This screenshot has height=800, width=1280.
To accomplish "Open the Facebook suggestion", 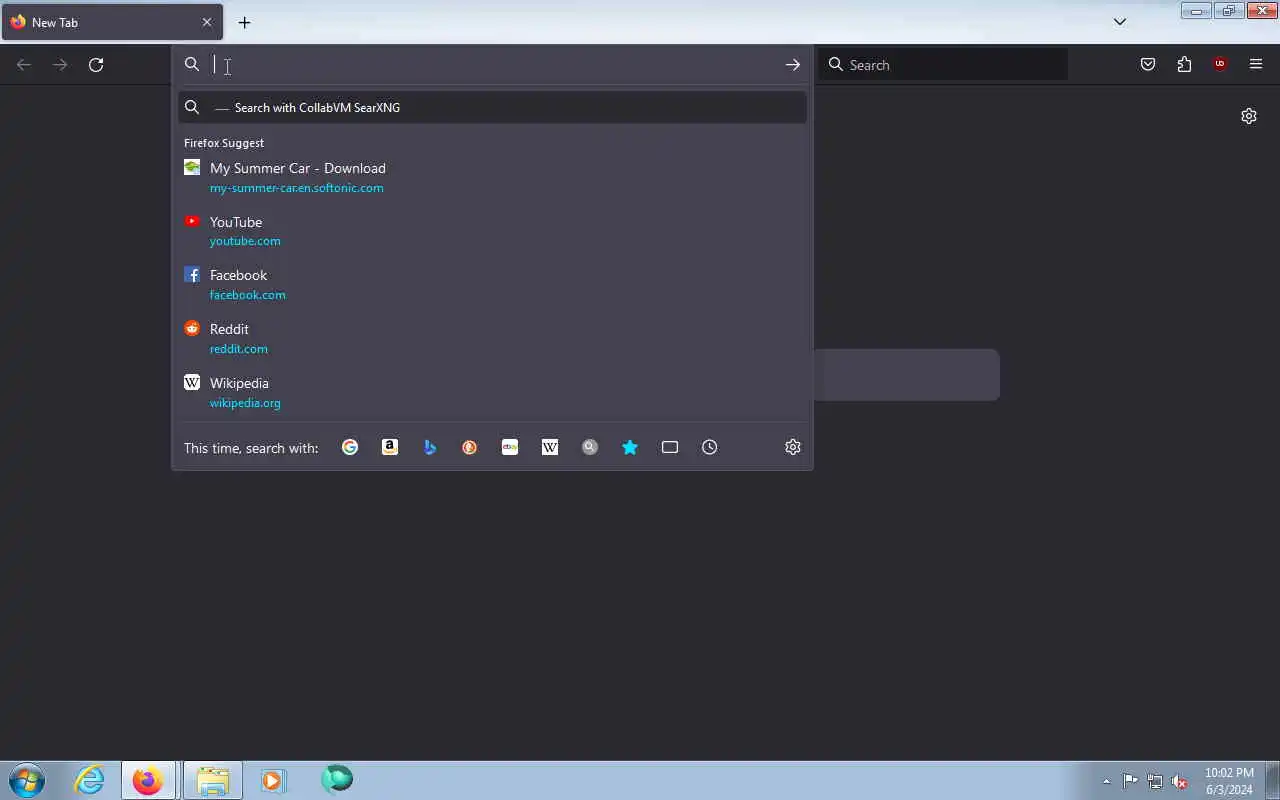I will pyautogui.click(x=492, y=284).
